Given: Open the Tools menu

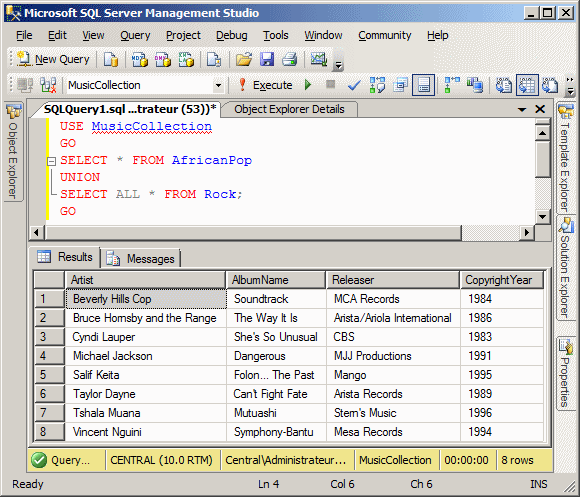Looking at the screenshot, I should [276, 35].
